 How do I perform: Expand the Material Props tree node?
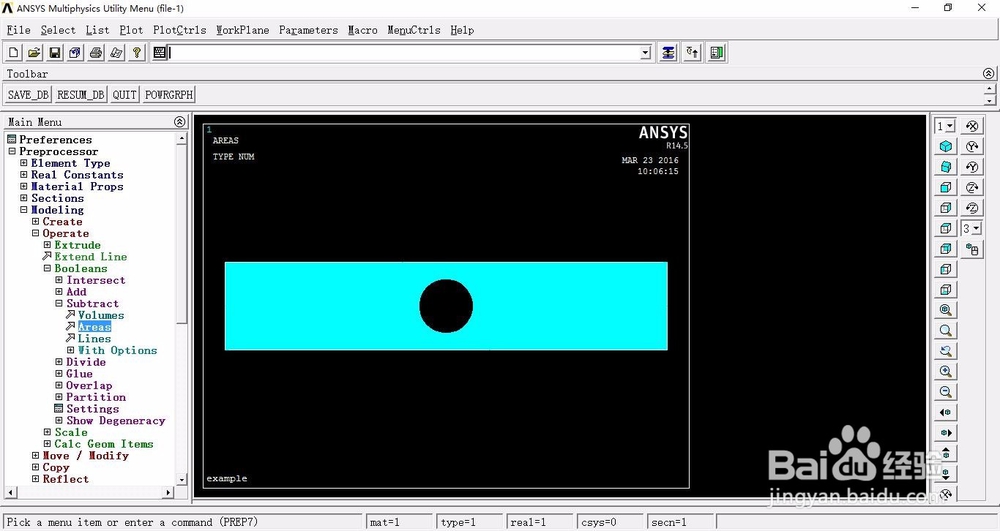point(24,187)
